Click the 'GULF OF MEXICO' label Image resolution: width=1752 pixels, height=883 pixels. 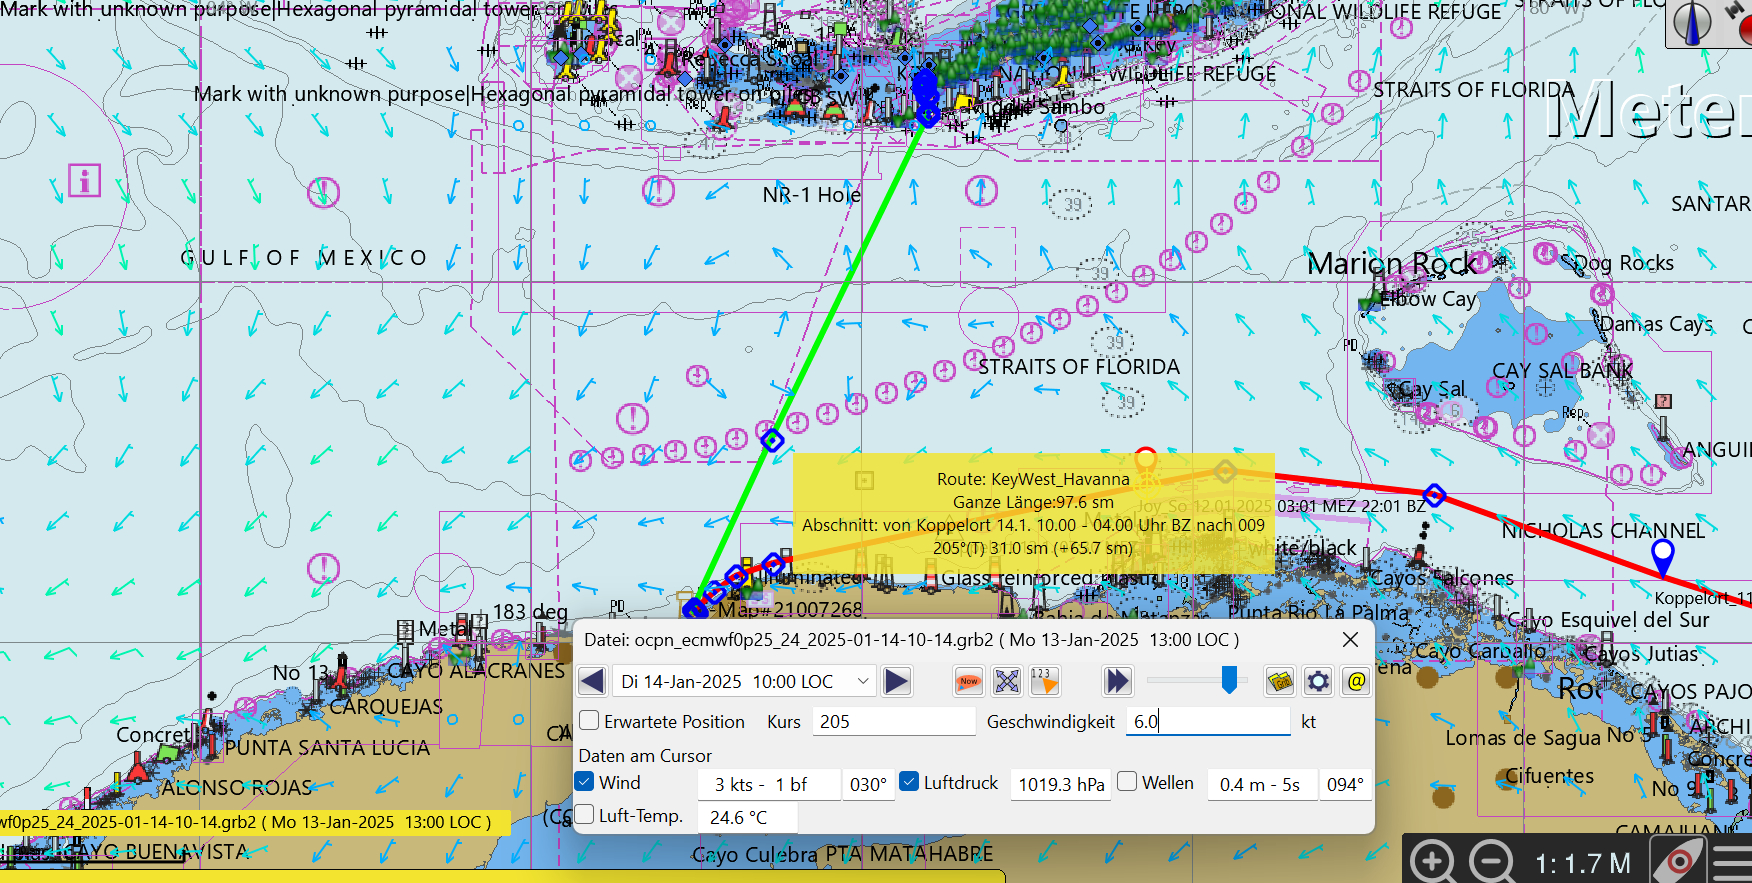point(304,258)
